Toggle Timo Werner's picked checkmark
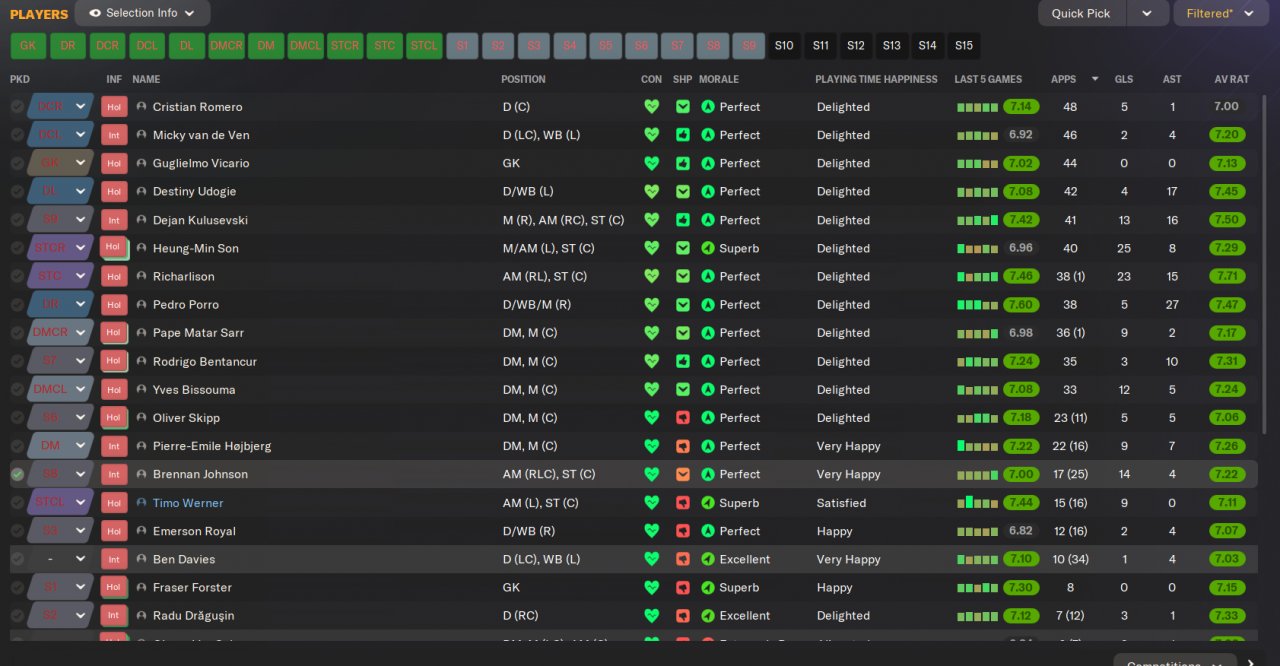1280x666 pixels. (x=17, y=503)
